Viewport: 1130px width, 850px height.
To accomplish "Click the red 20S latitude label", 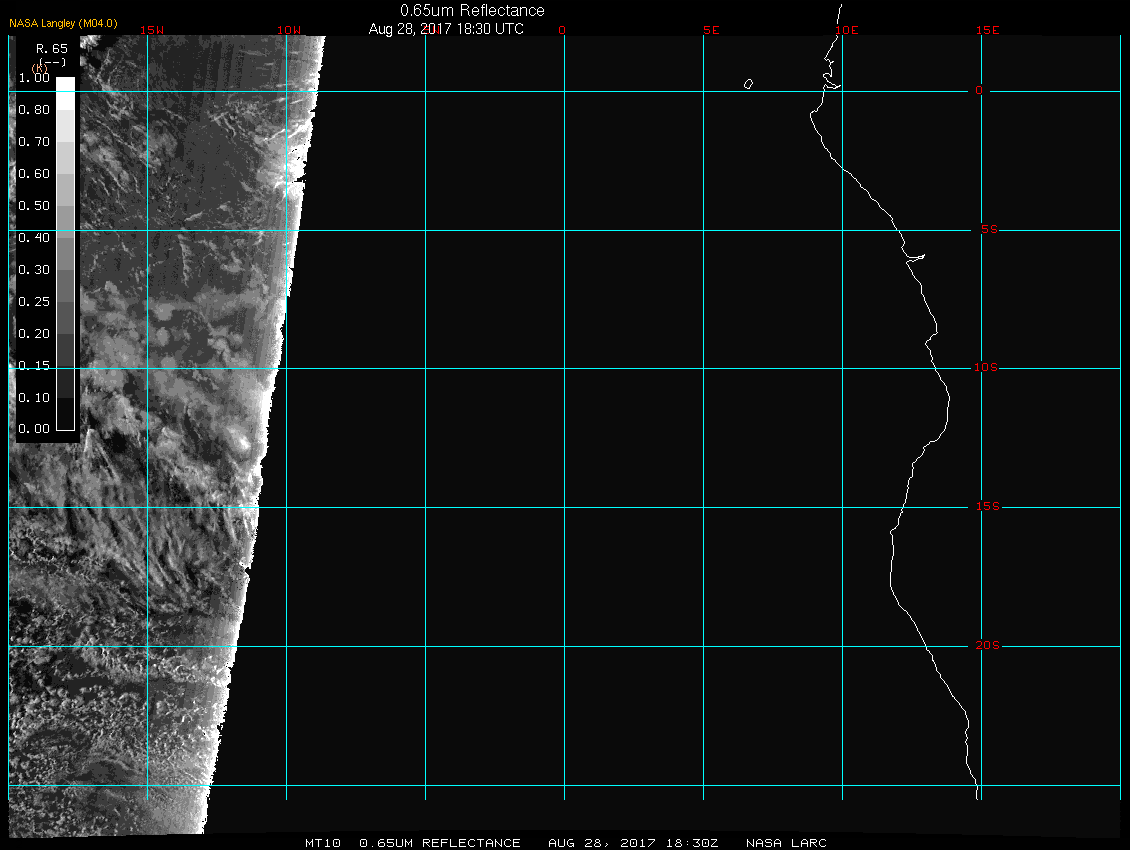I will (986, 646).
